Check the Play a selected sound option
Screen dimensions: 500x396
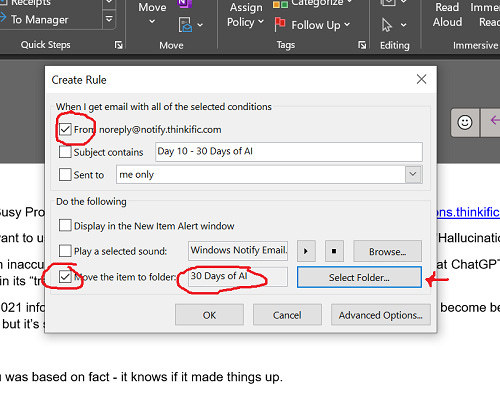click(65, 251)
